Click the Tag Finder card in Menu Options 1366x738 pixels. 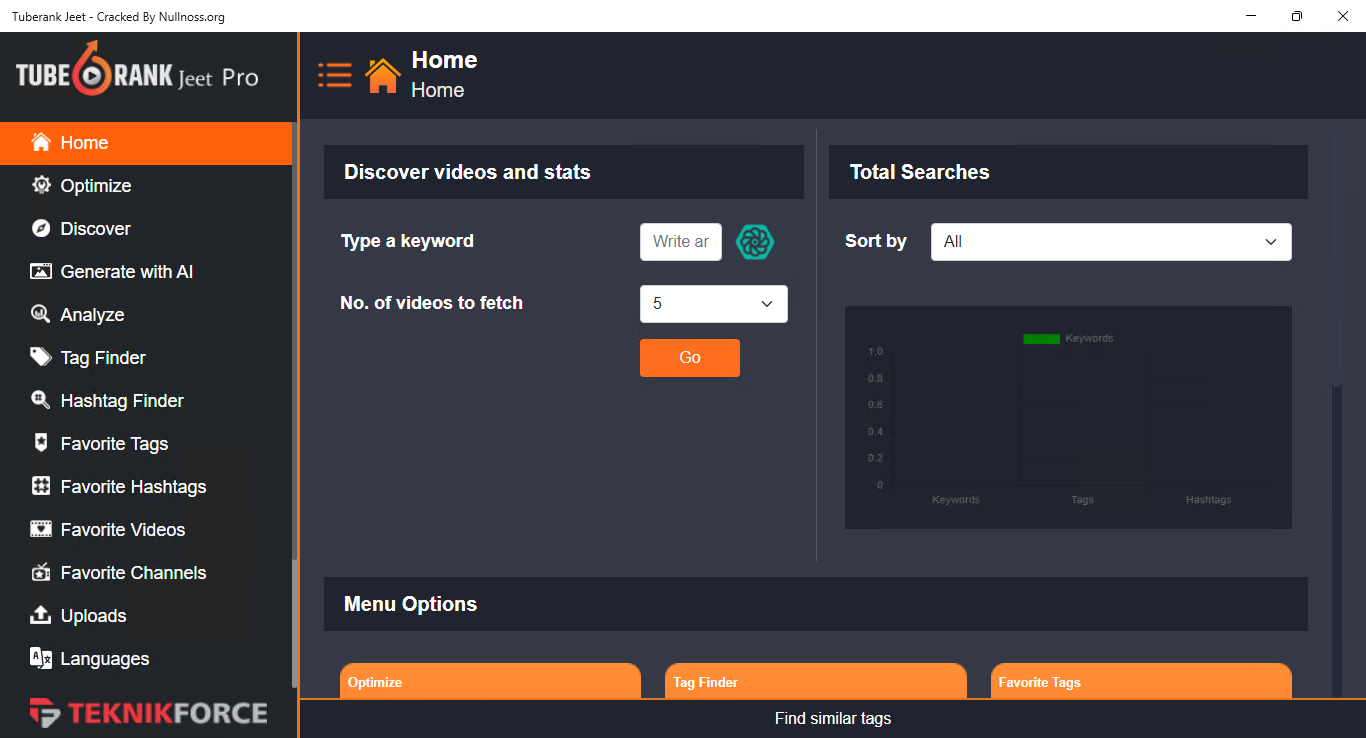(816, 681)
